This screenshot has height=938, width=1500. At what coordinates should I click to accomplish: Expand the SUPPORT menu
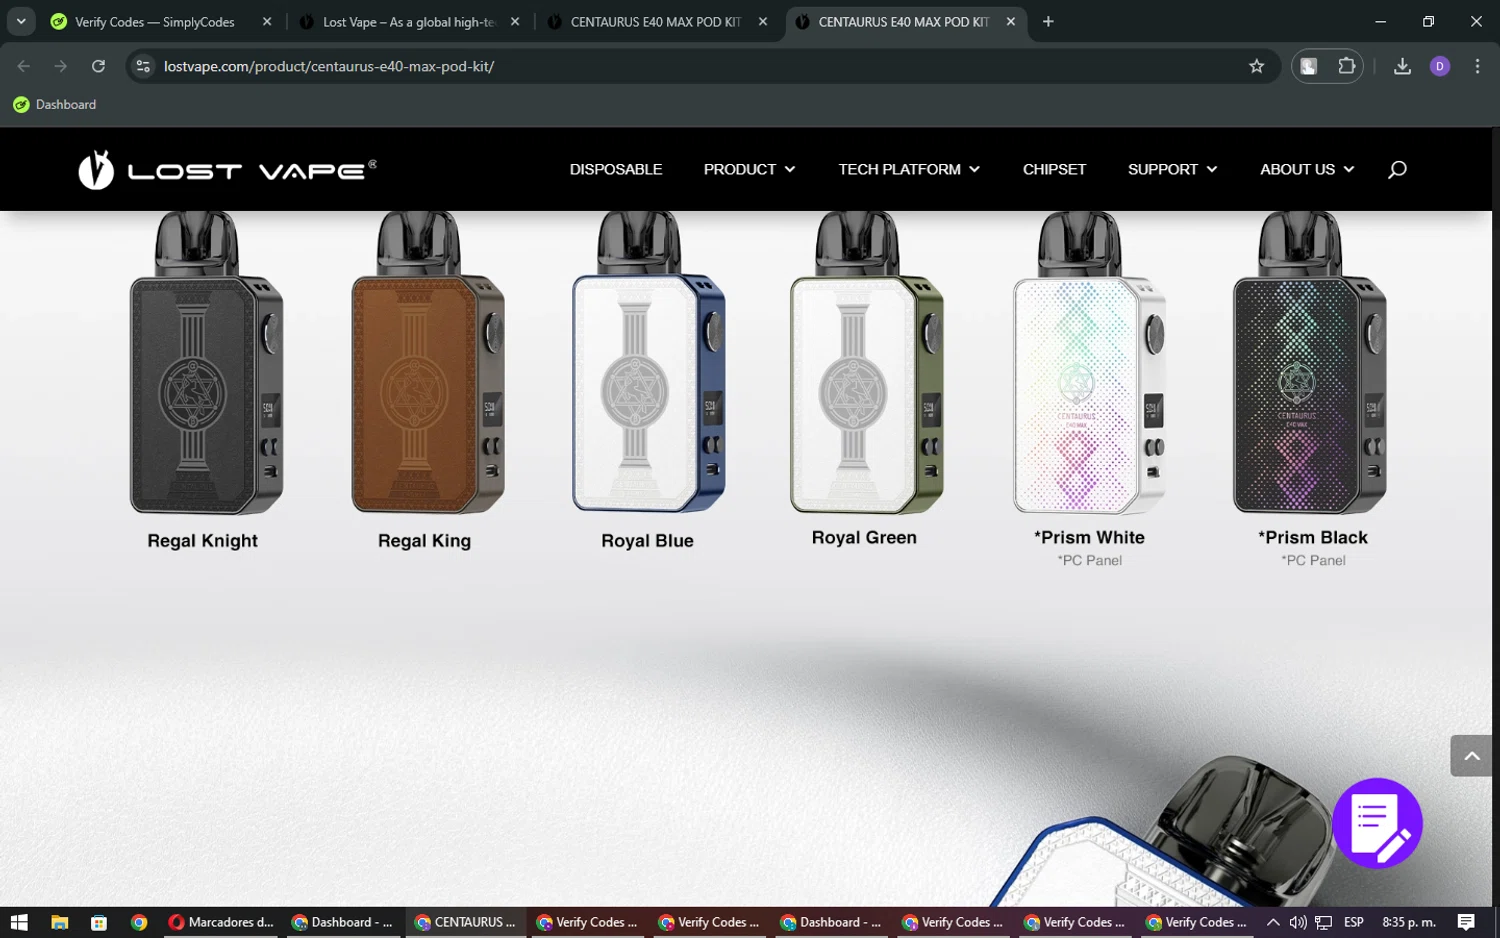(1172, 169)
